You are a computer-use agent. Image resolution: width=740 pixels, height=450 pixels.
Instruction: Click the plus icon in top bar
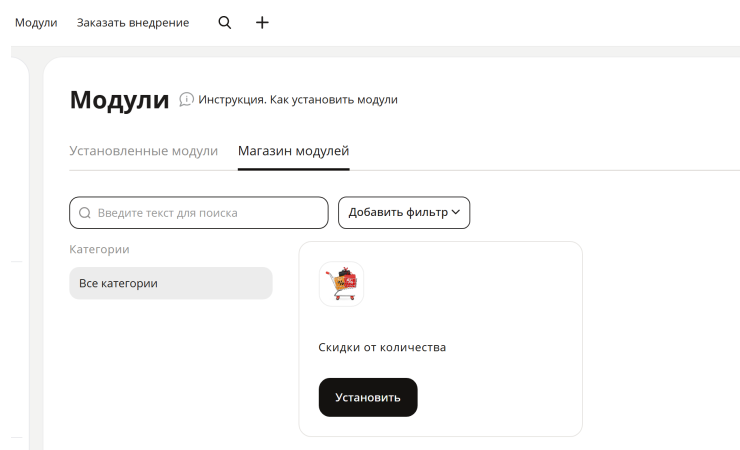tap(262, 22)
